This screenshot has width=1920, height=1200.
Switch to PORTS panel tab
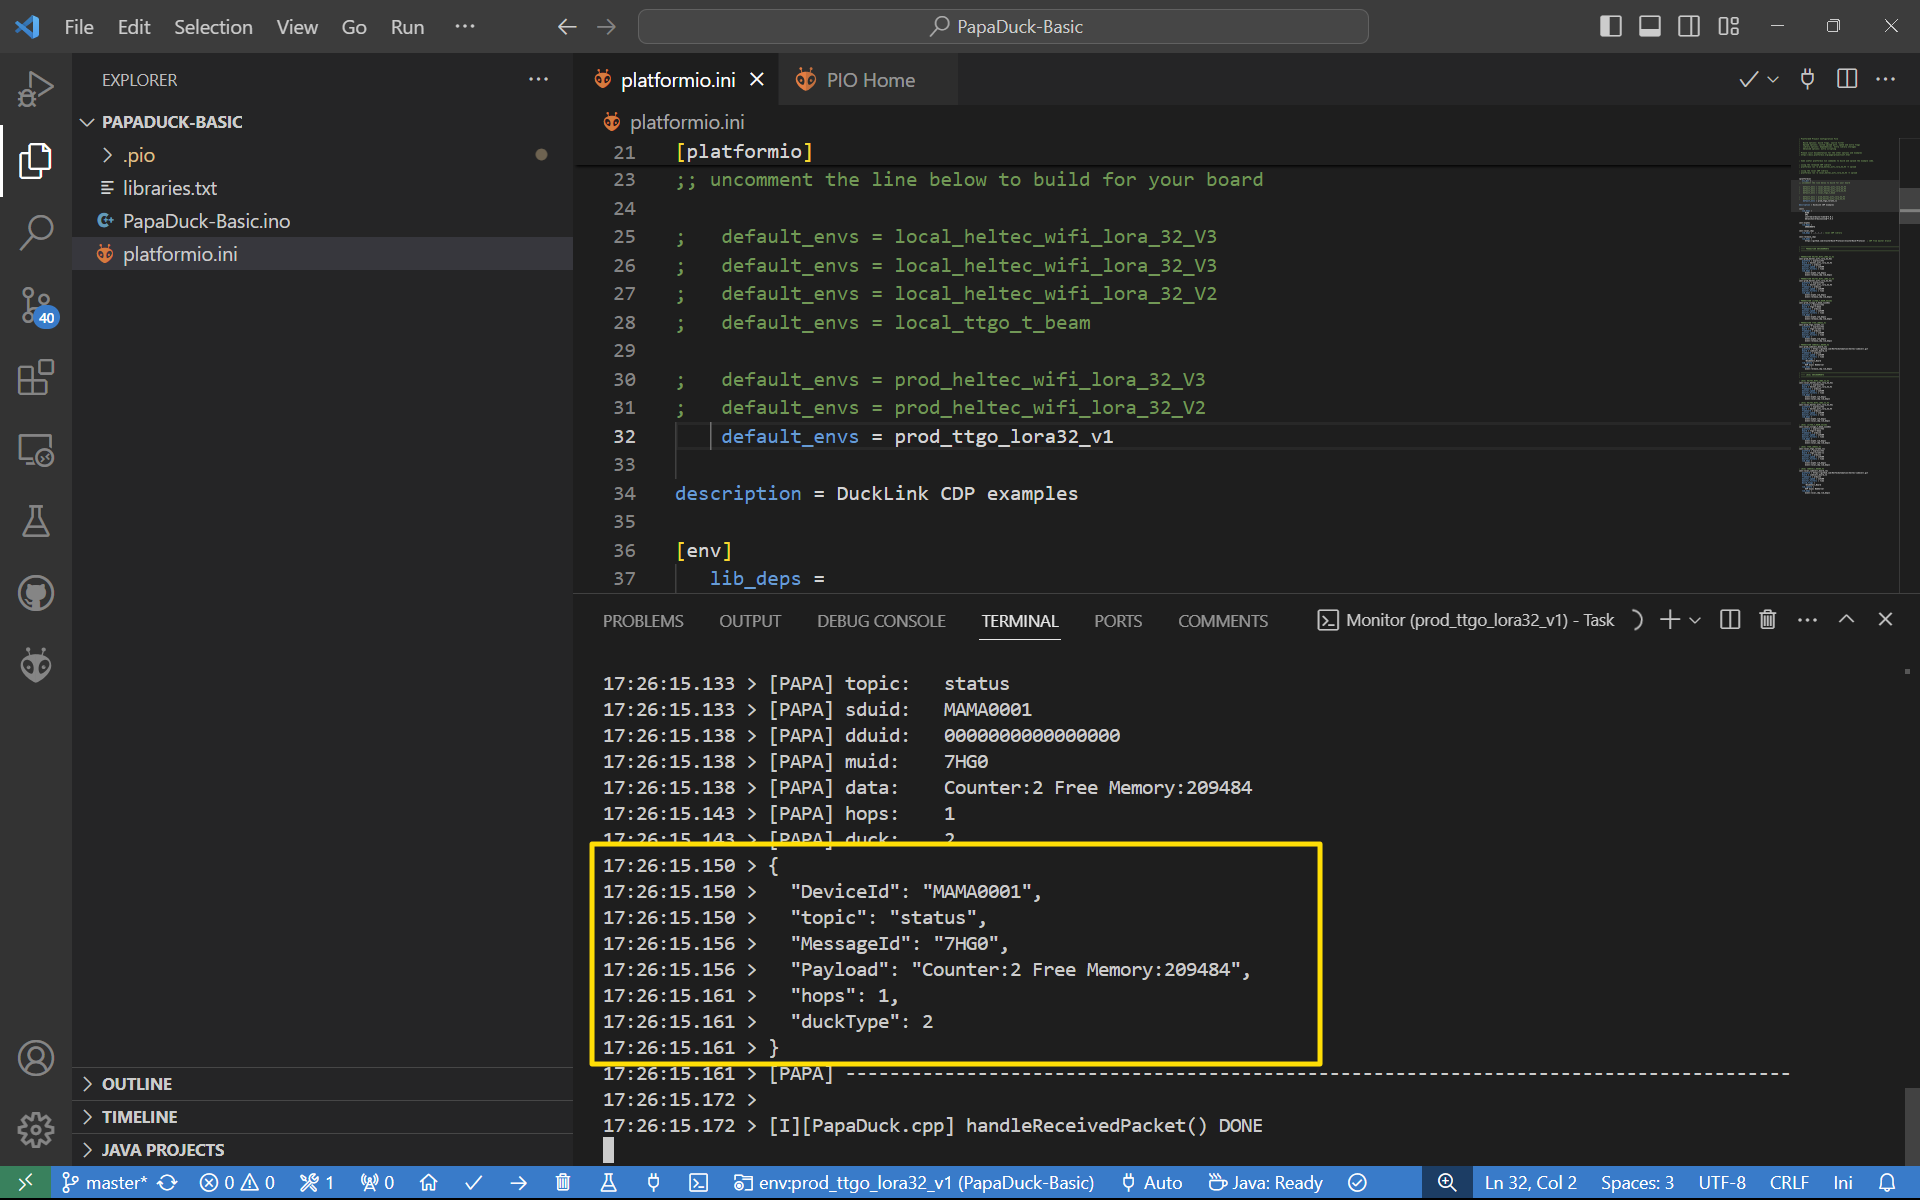(x=1118, y=621)
